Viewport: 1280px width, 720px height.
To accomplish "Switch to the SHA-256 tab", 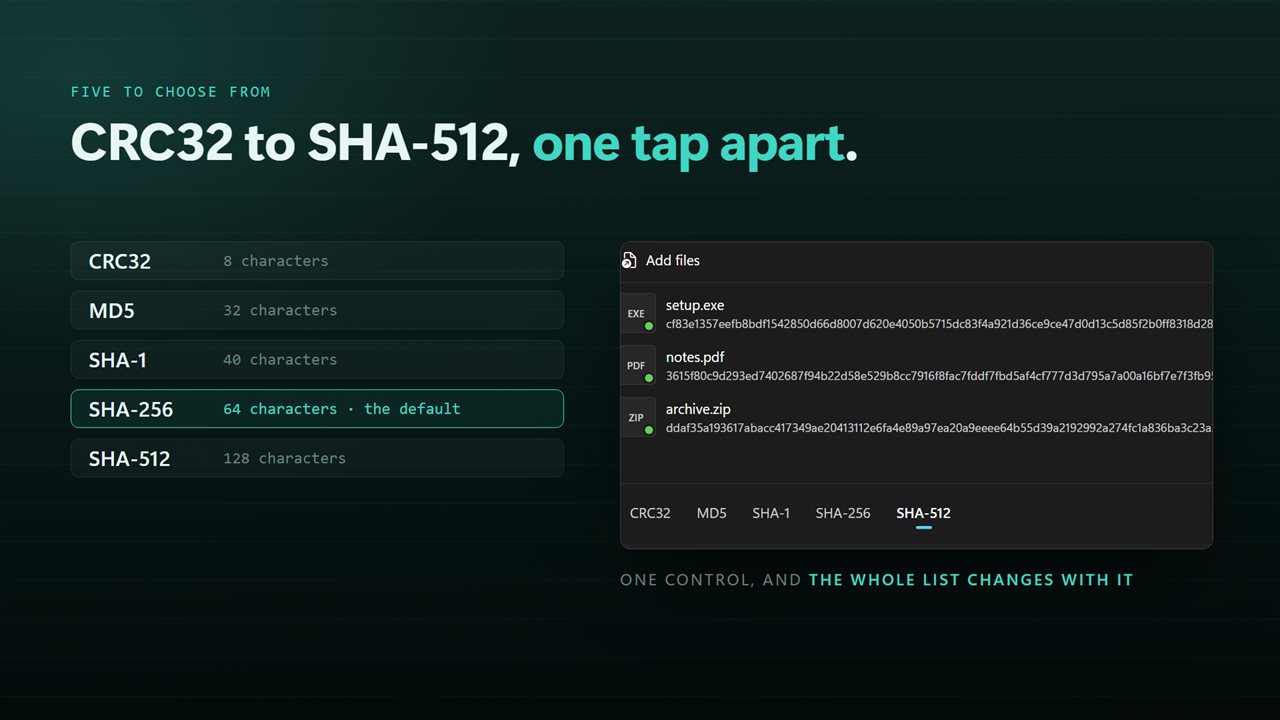I will [843, 513].
